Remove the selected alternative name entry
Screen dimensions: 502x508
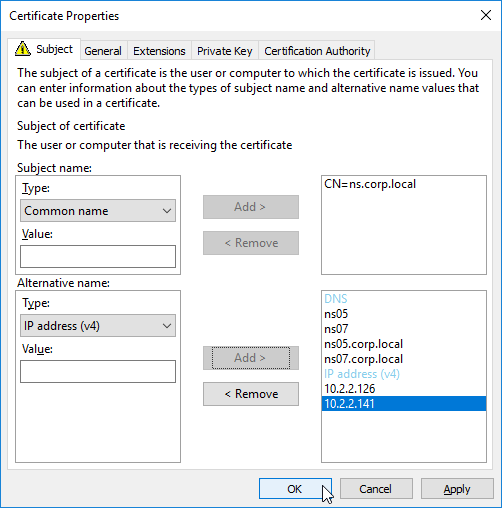(x=251, y=394)
